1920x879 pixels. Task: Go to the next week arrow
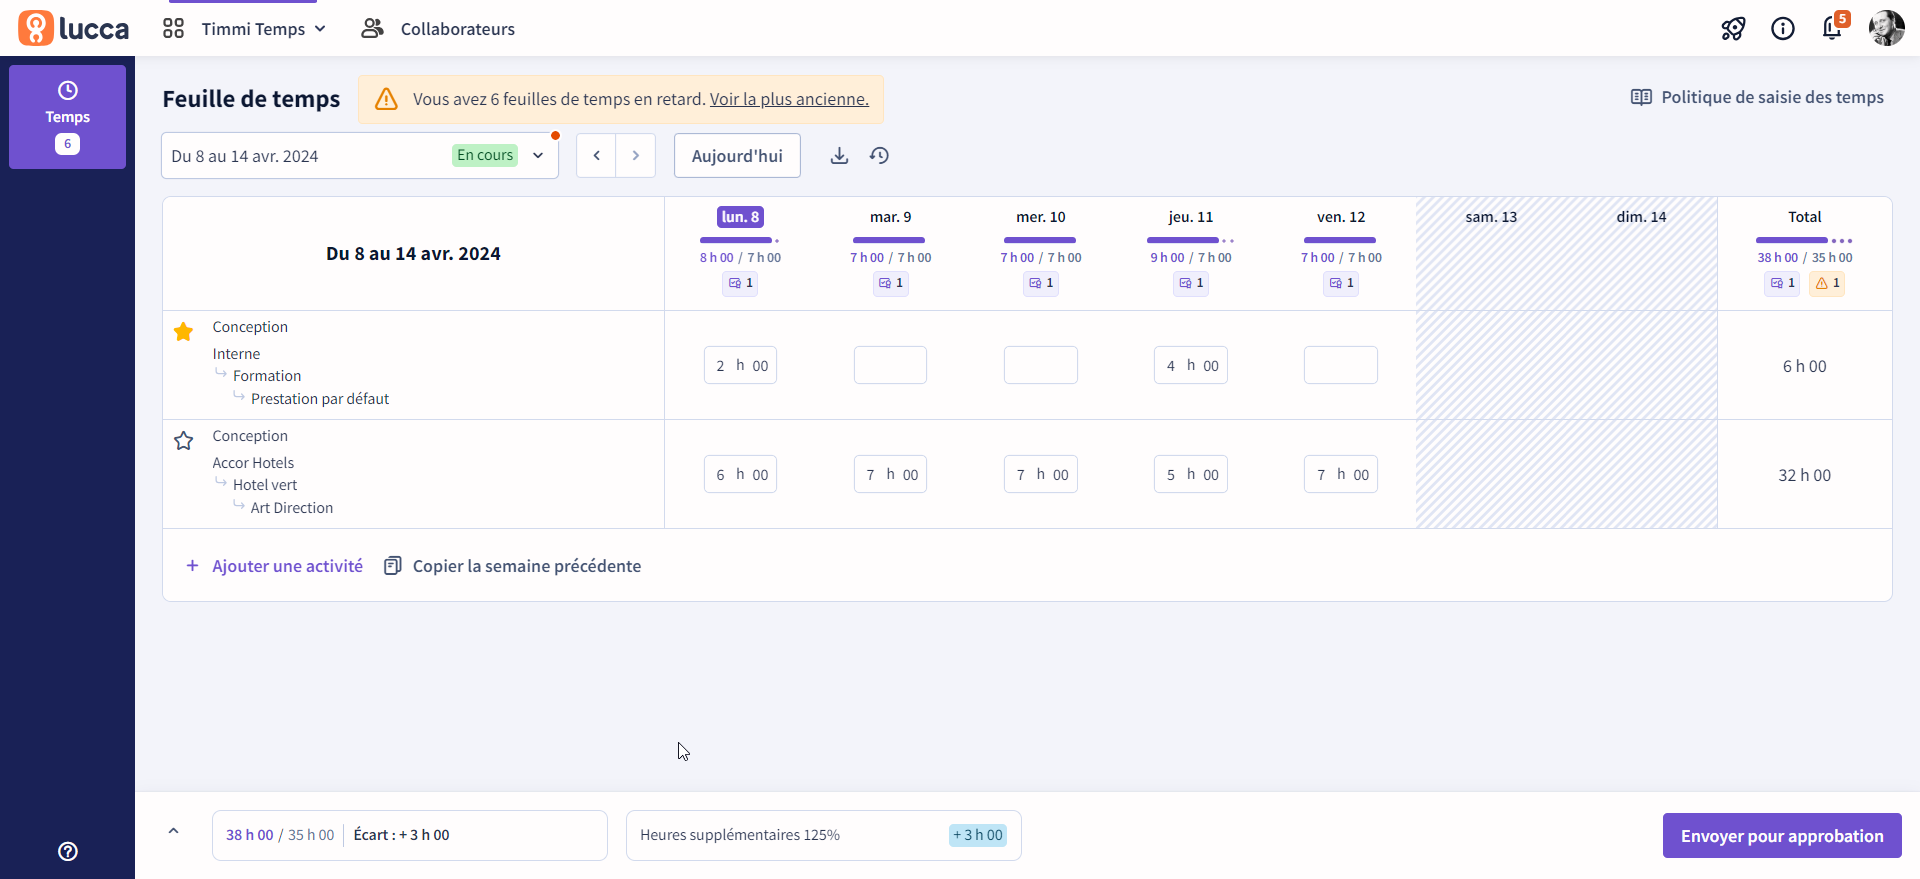pos(635,156)
